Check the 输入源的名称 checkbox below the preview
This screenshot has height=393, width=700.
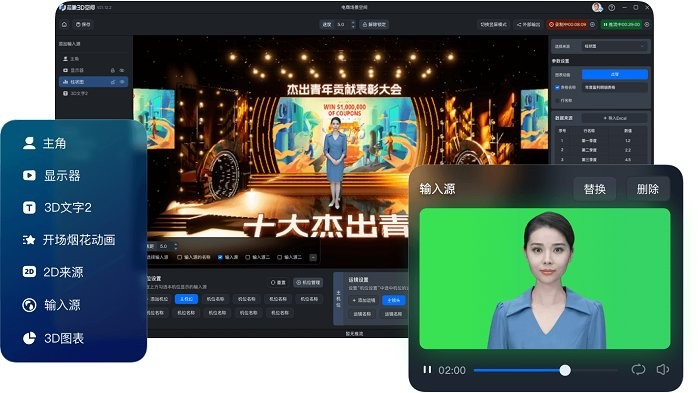tap(179, 257)
